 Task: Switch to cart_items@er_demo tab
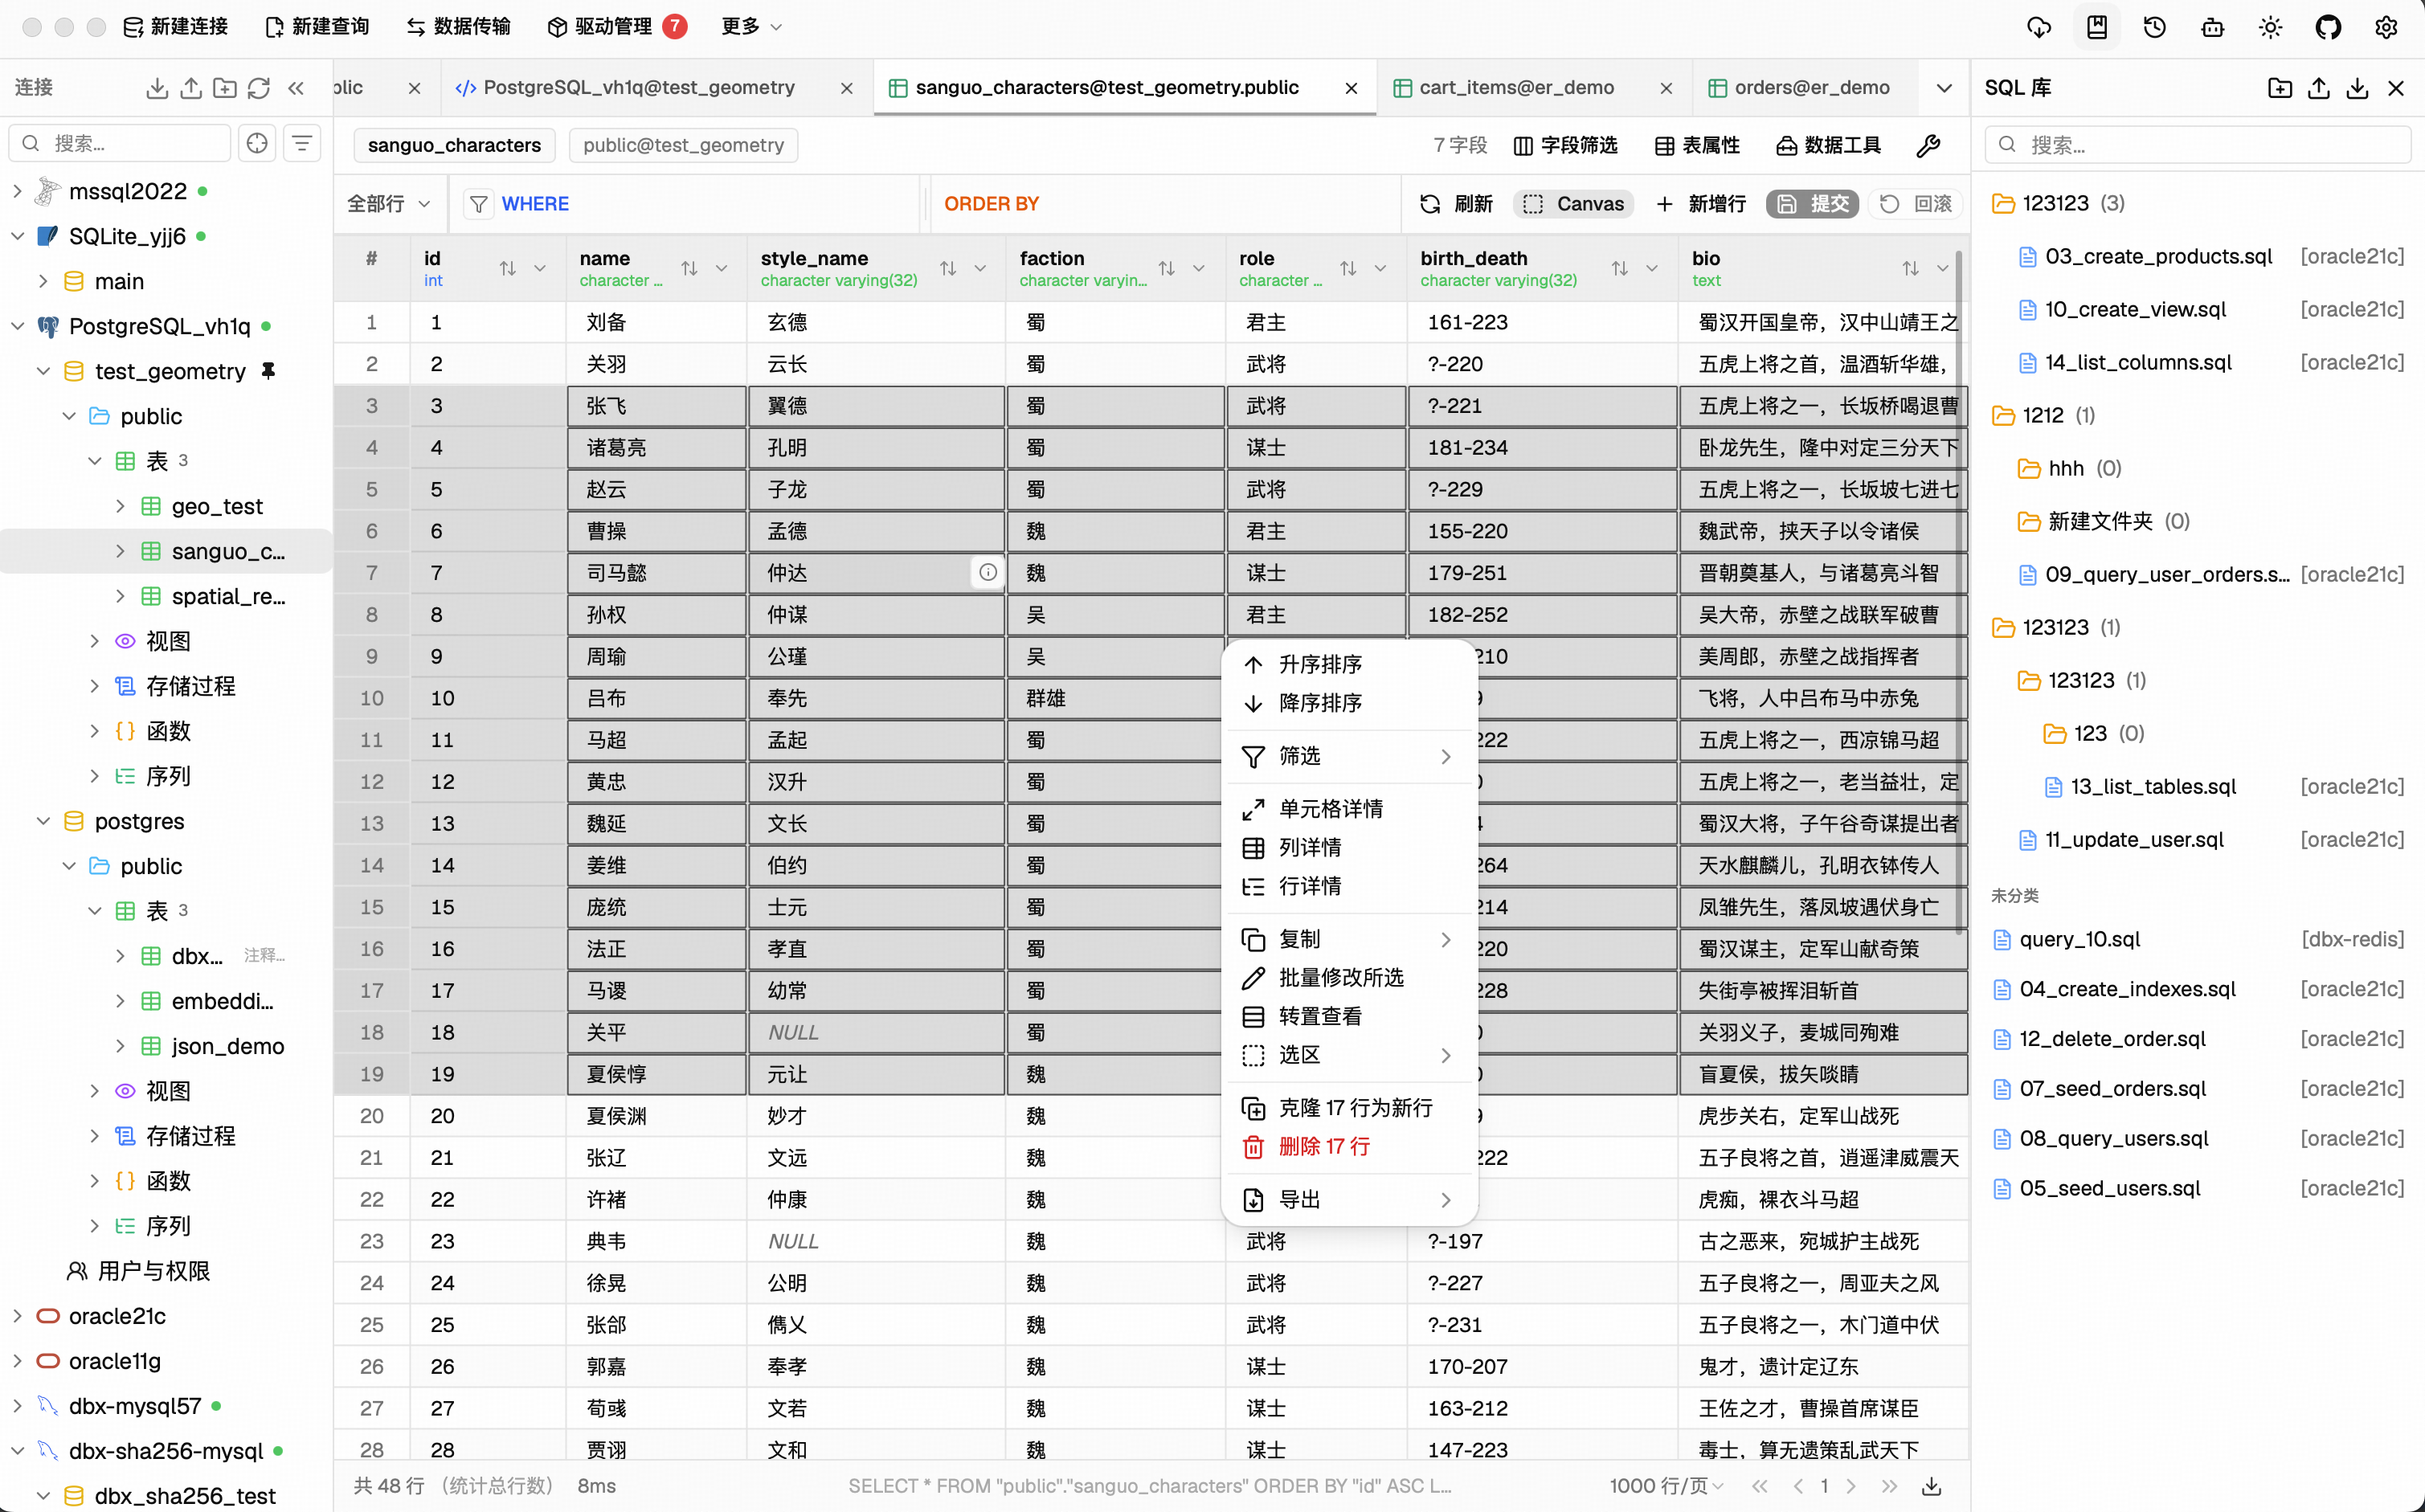(x=1534, y=88)
